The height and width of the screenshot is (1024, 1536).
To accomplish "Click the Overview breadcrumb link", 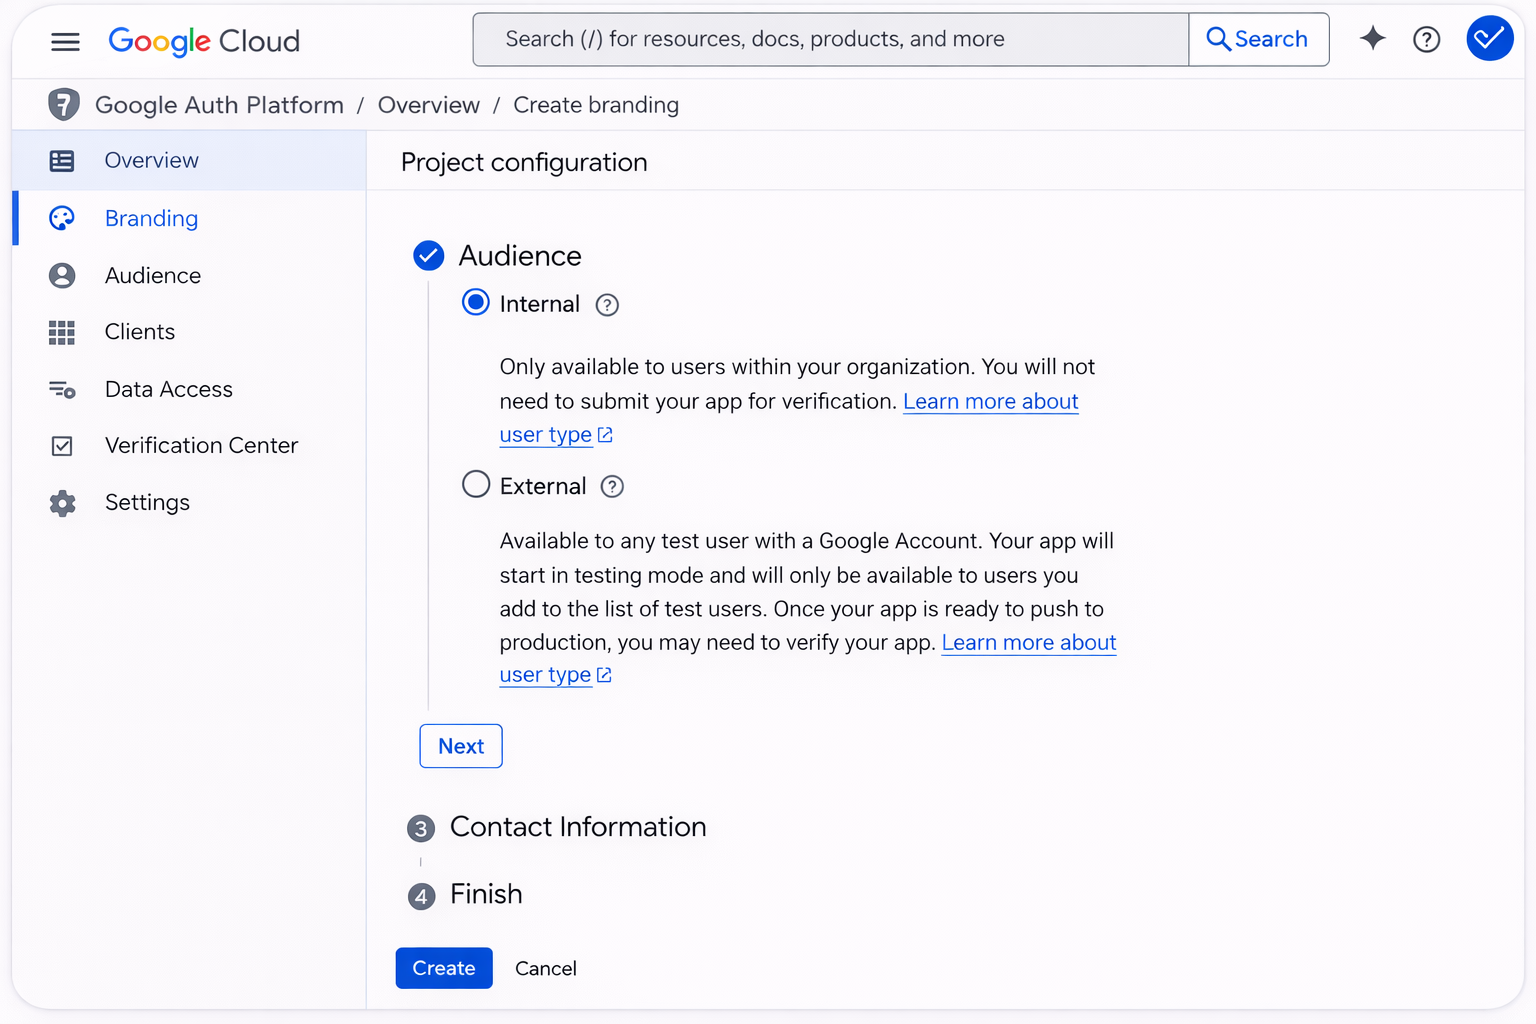I will tap(428, 105).
